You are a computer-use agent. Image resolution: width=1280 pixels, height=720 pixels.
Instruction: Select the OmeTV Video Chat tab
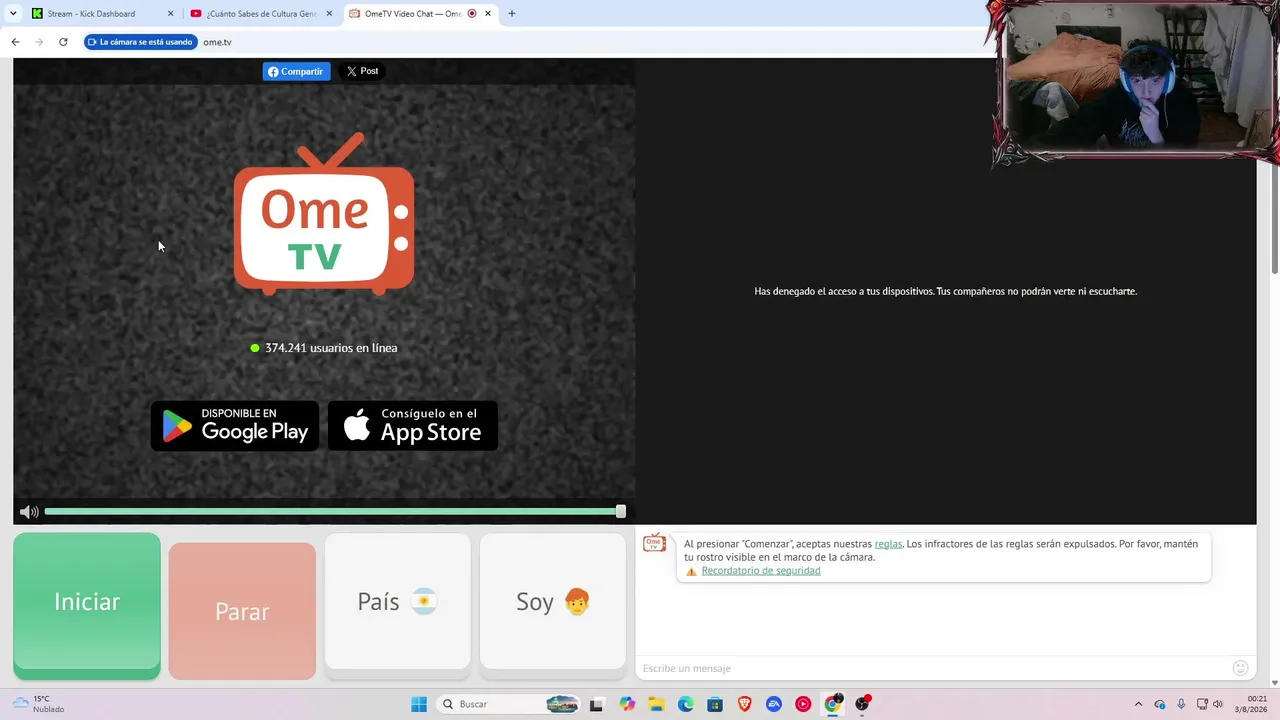click(x=419, y=14)
